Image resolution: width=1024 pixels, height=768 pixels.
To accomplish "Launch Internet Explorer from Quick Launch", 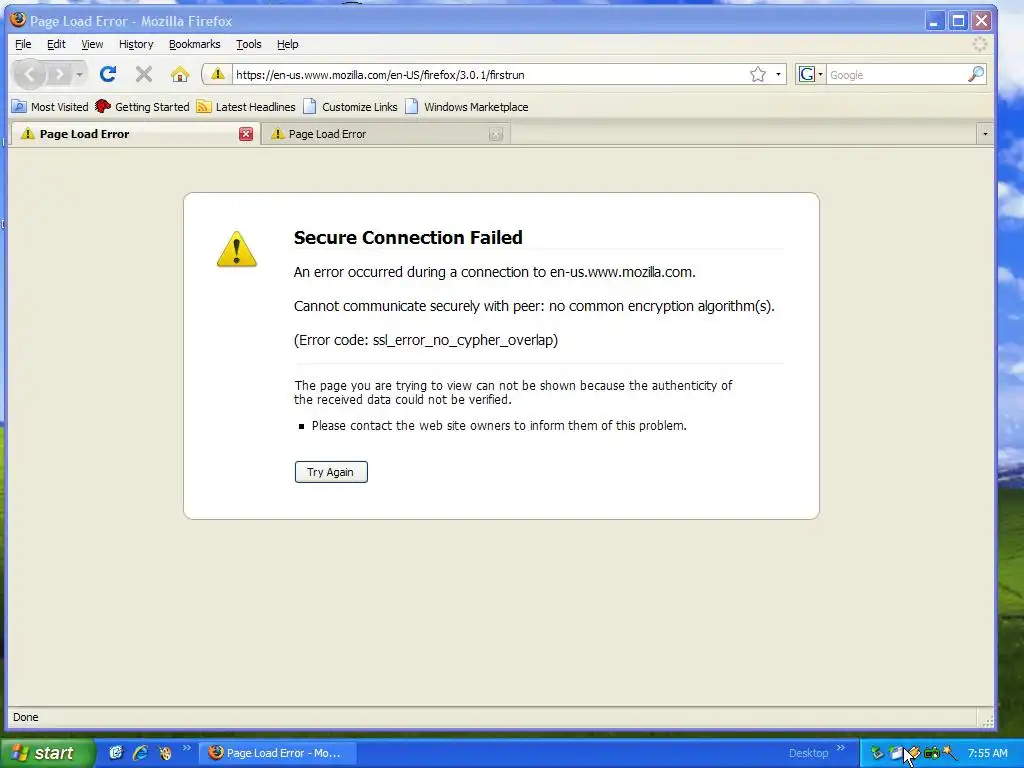I will pos(140,753).
